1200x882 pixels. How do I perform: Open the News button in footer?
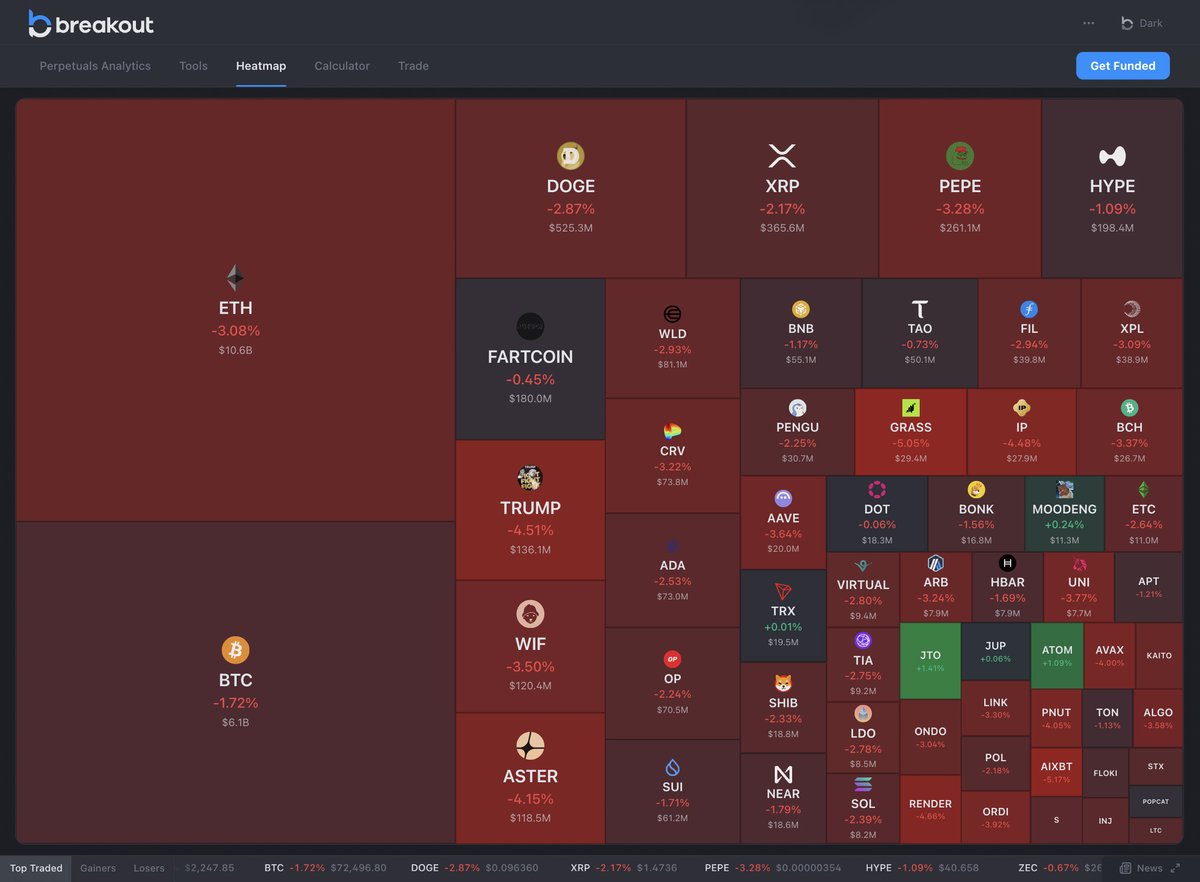click(1141, 868)
